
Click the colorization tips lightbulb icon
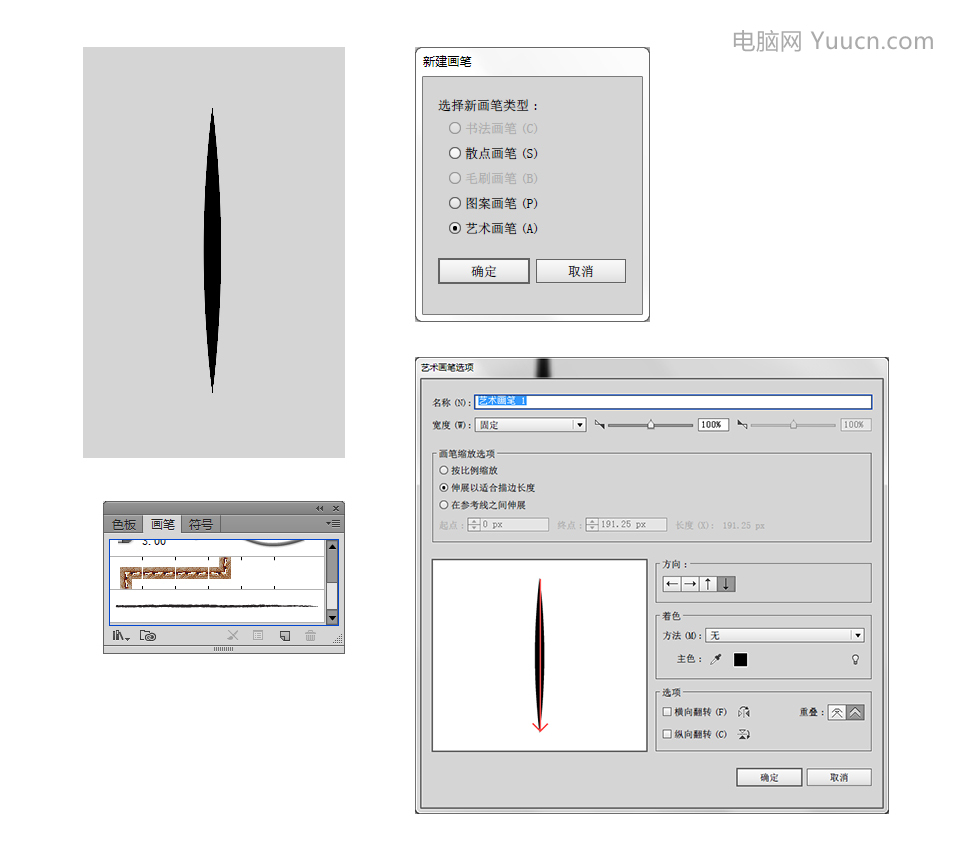tap(855, 659)
